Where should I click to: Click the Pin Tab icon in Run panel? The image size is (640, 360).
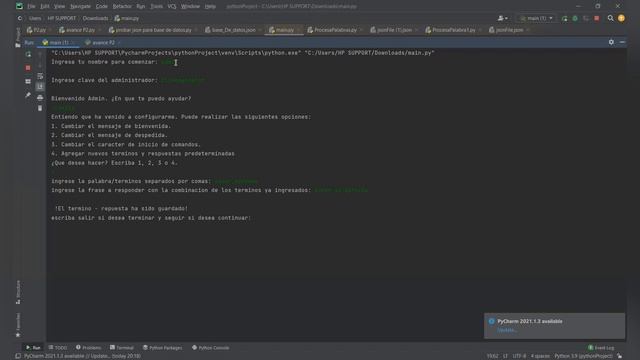click(28, 95)
